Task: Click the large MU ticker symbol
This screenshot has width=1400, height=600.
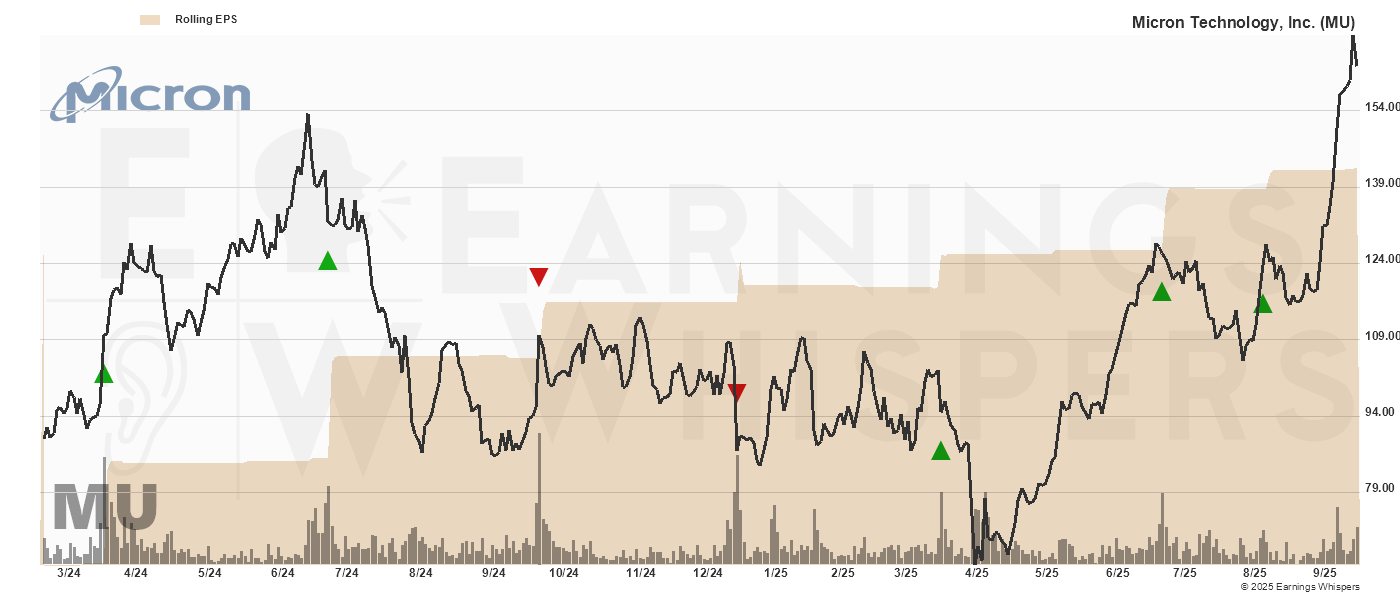Action: tap(105, 507)
